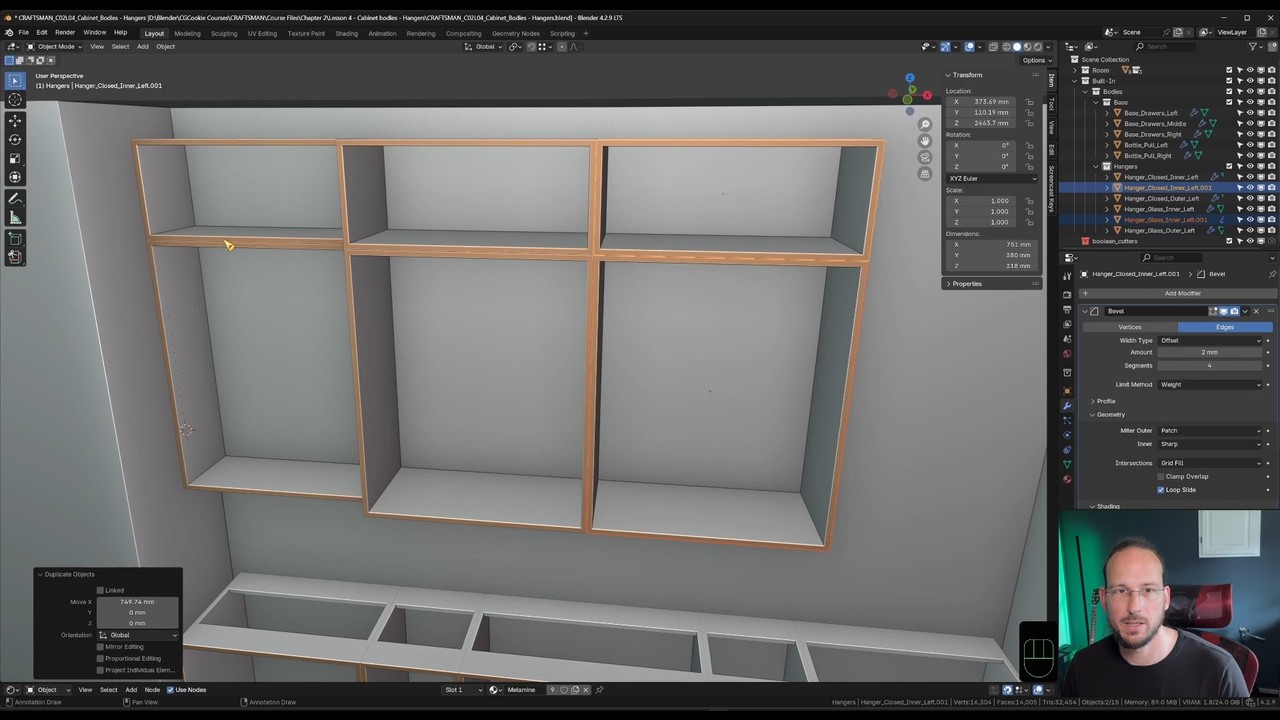Select the Measure tool

[x=15, y=217]
